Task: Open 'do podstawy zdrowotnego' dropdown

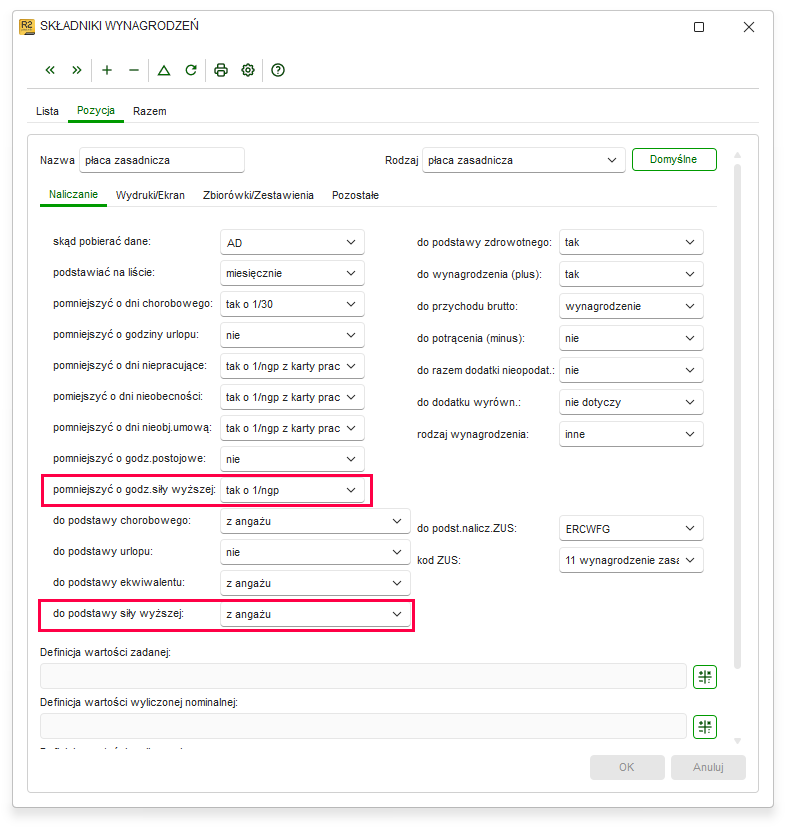Action: (x=631, y=242)
